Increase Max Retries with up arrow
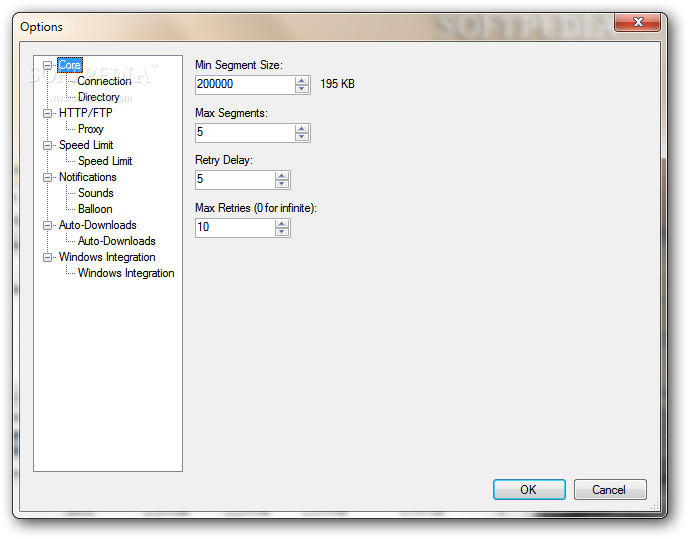This screenshot has width=688, height=539. click(282, 223)
